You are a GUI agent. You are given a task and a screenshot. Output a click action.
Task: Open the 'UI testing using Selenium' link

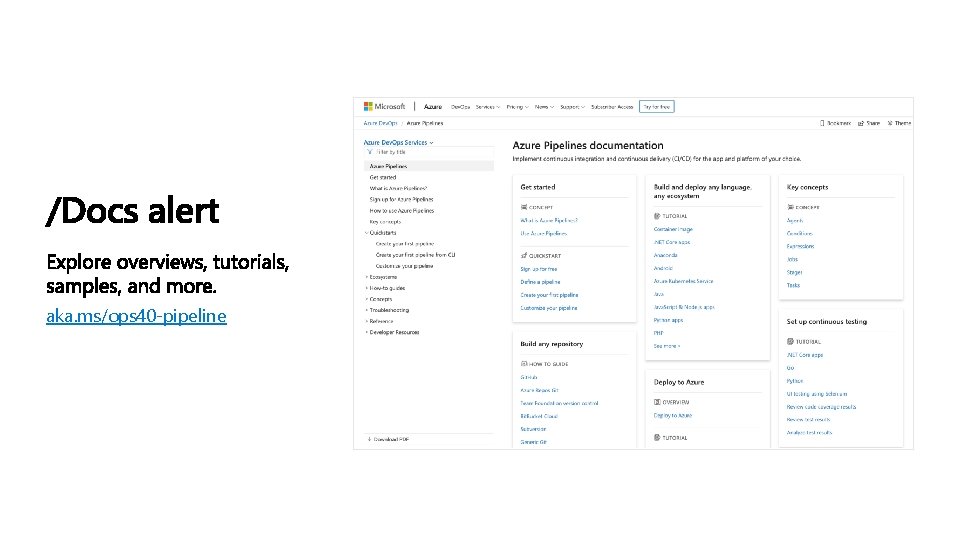point(817,394)
